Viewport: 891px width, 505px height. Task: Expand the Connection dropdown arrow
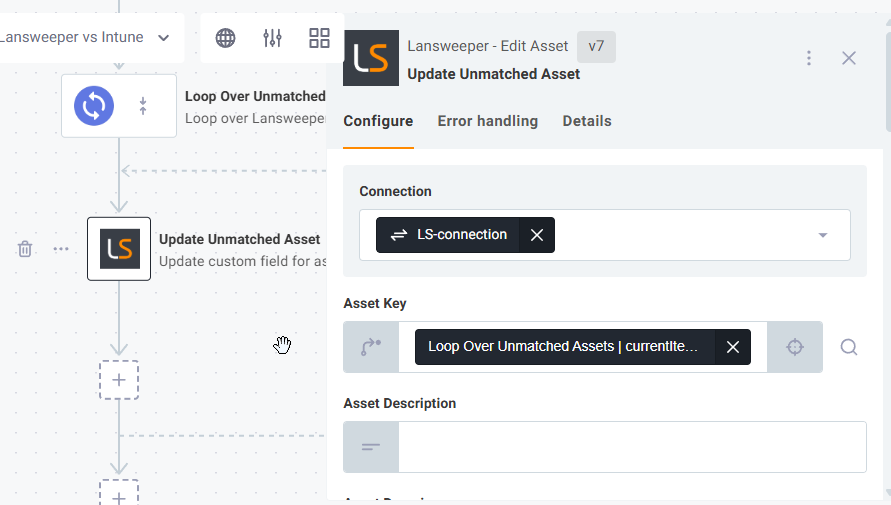[x=823, y=235]
